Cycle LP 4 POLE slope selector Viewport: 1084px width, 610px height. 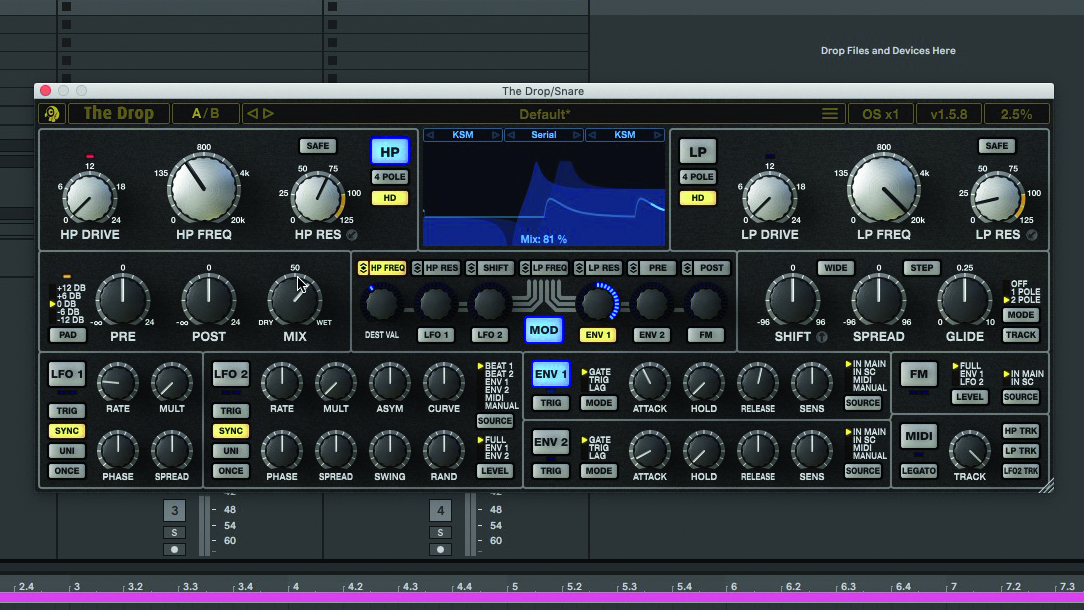[698, 177]
